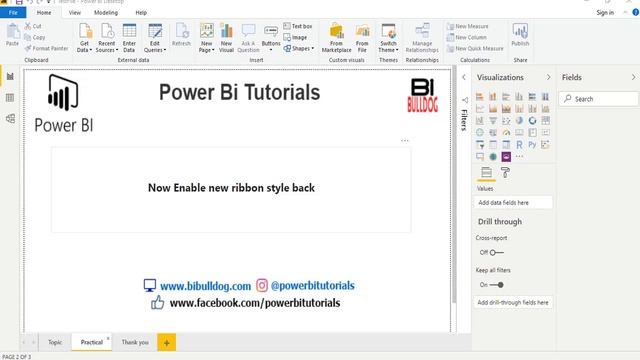640x360 pixels.
Task: Select the Slicer visual
Action: [x=480, y=144]
